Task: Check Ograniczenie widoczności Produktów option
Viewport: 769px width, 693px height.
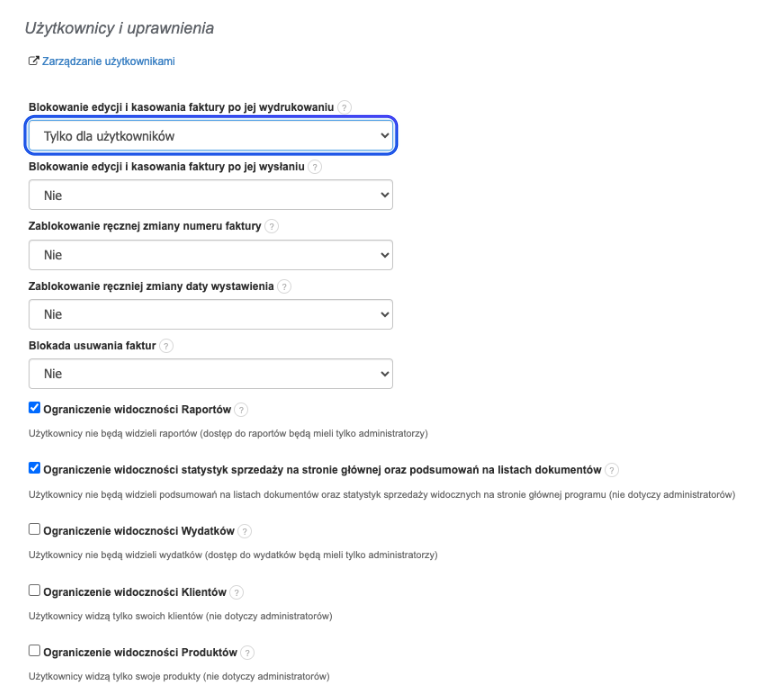Action: click(35, 652)
